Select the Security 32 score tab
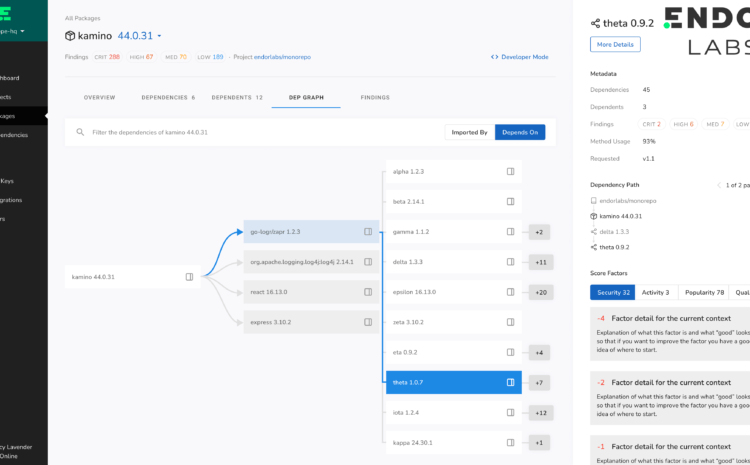This screenshot has height=465, width=750. point(613,292)
